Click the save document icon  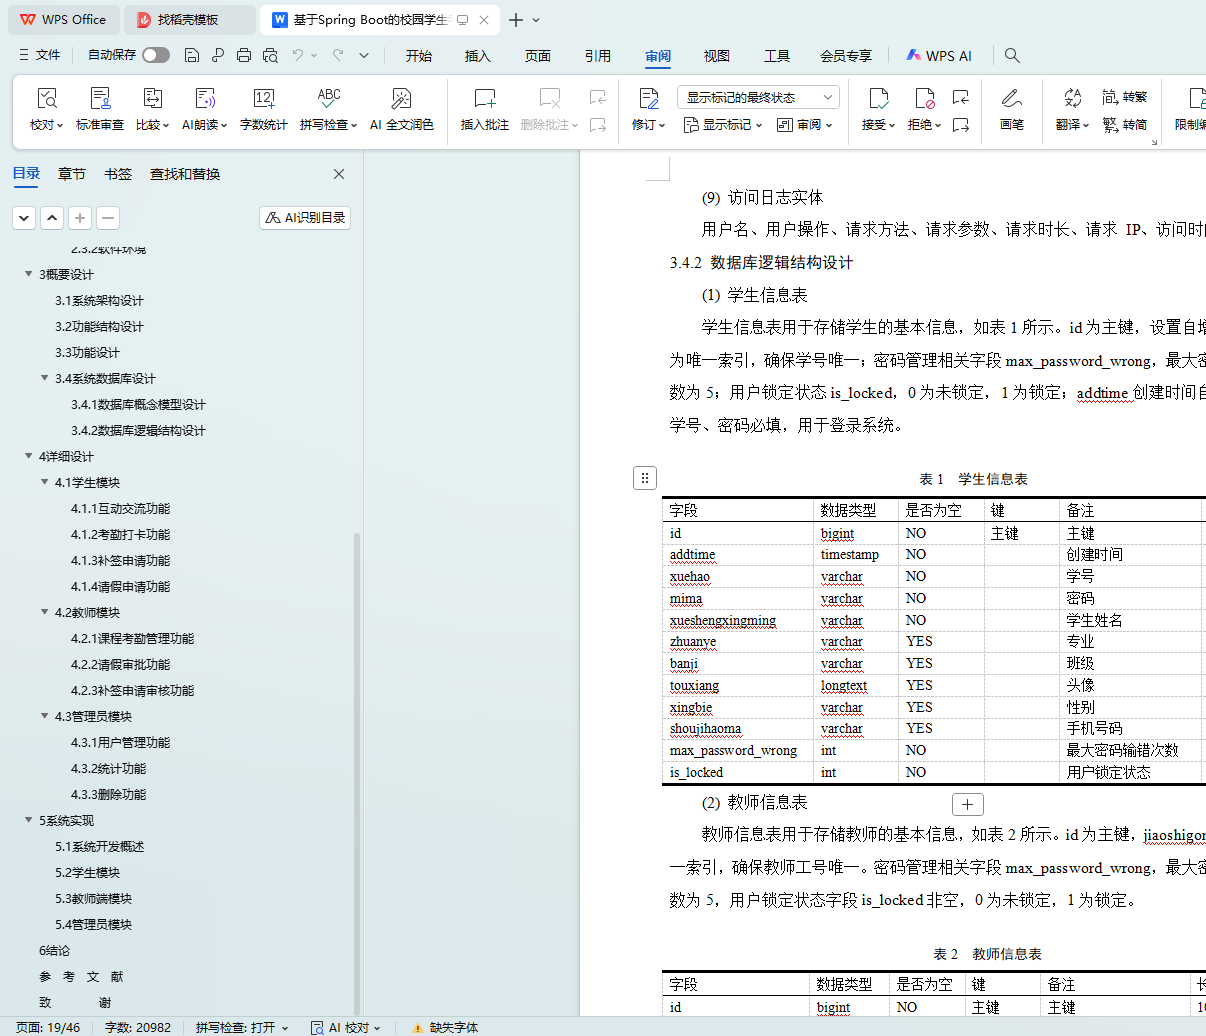tap(192, 55)
